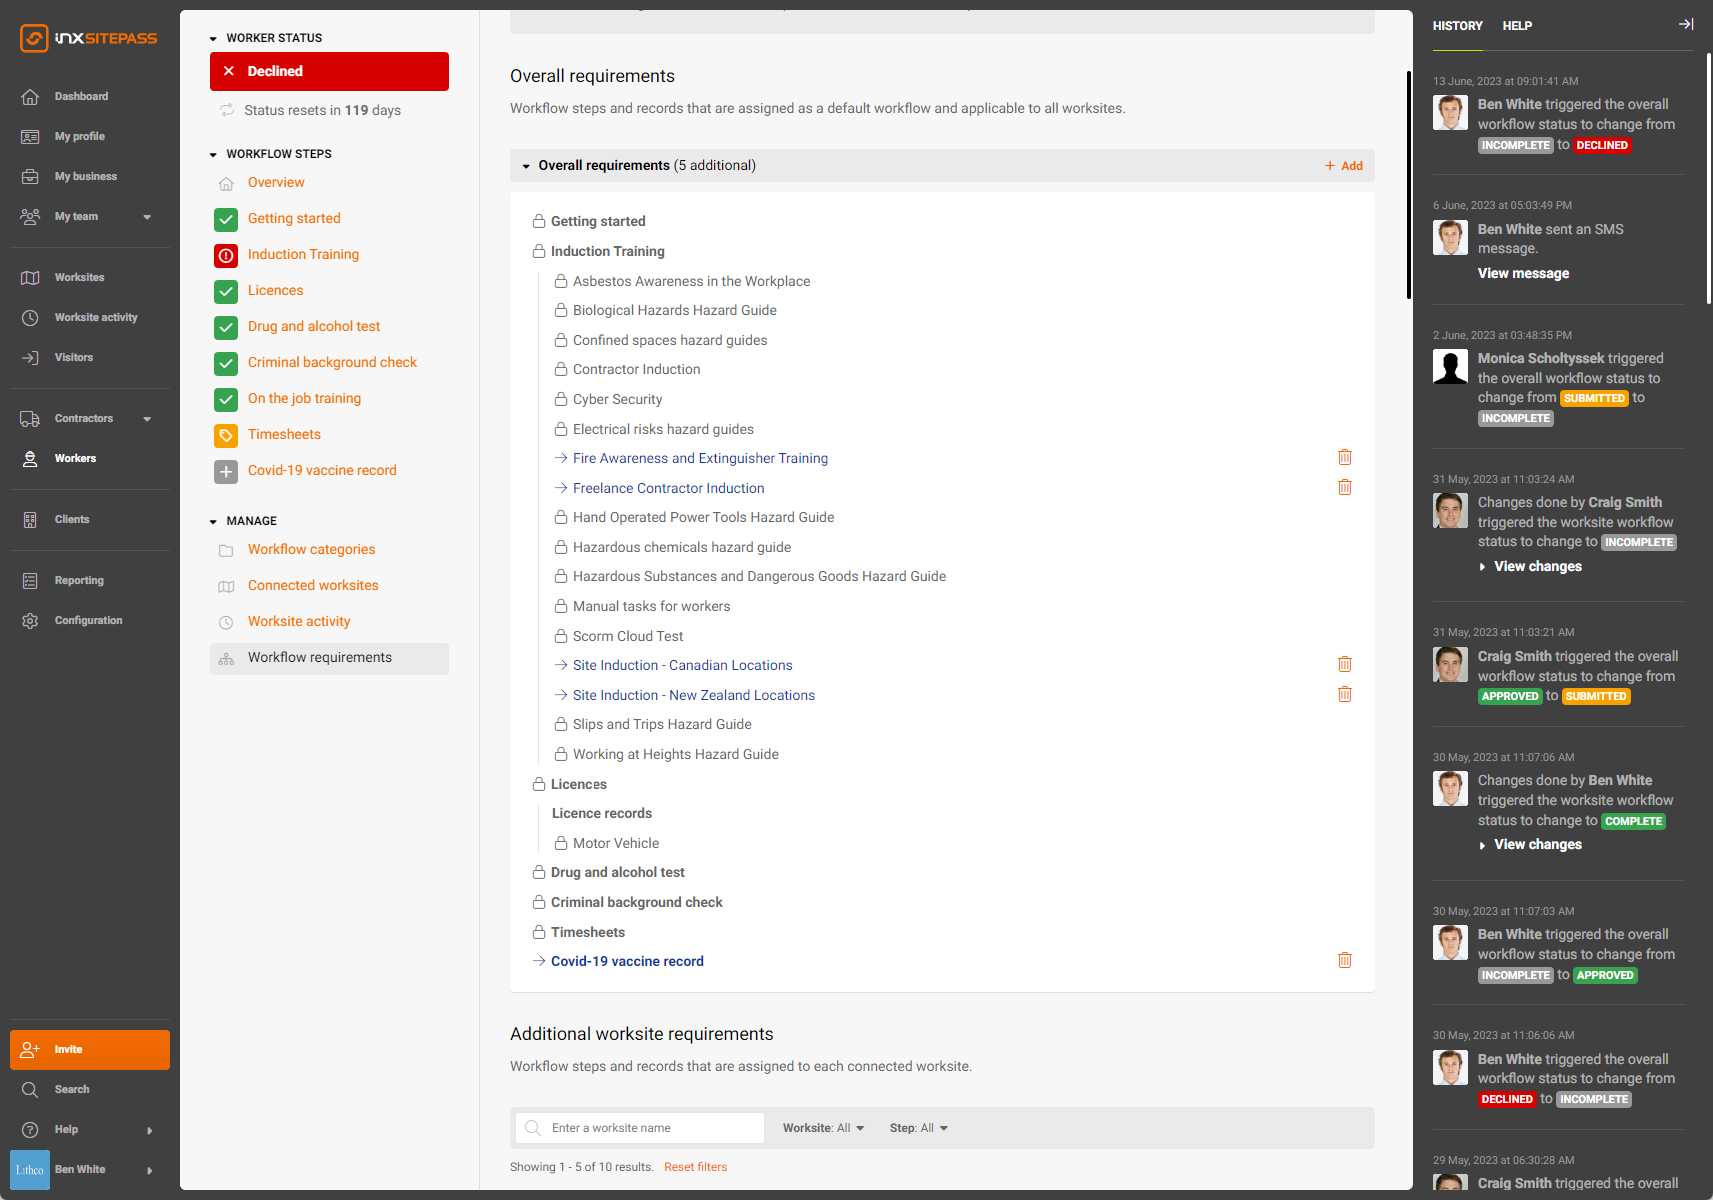Click the Search magnifier in sidebar
Screen dimensions: 1713x1200
click(31, 1090)
